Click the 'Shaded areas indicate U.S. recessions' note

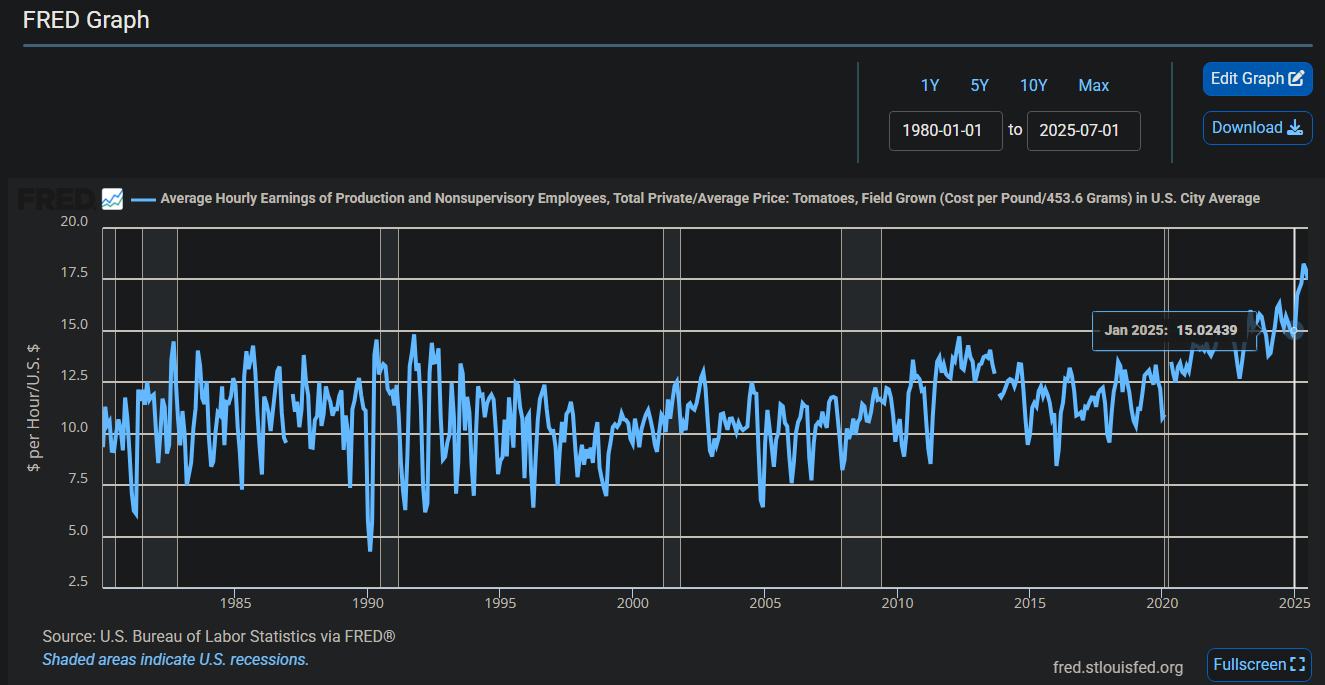(176, 660)
